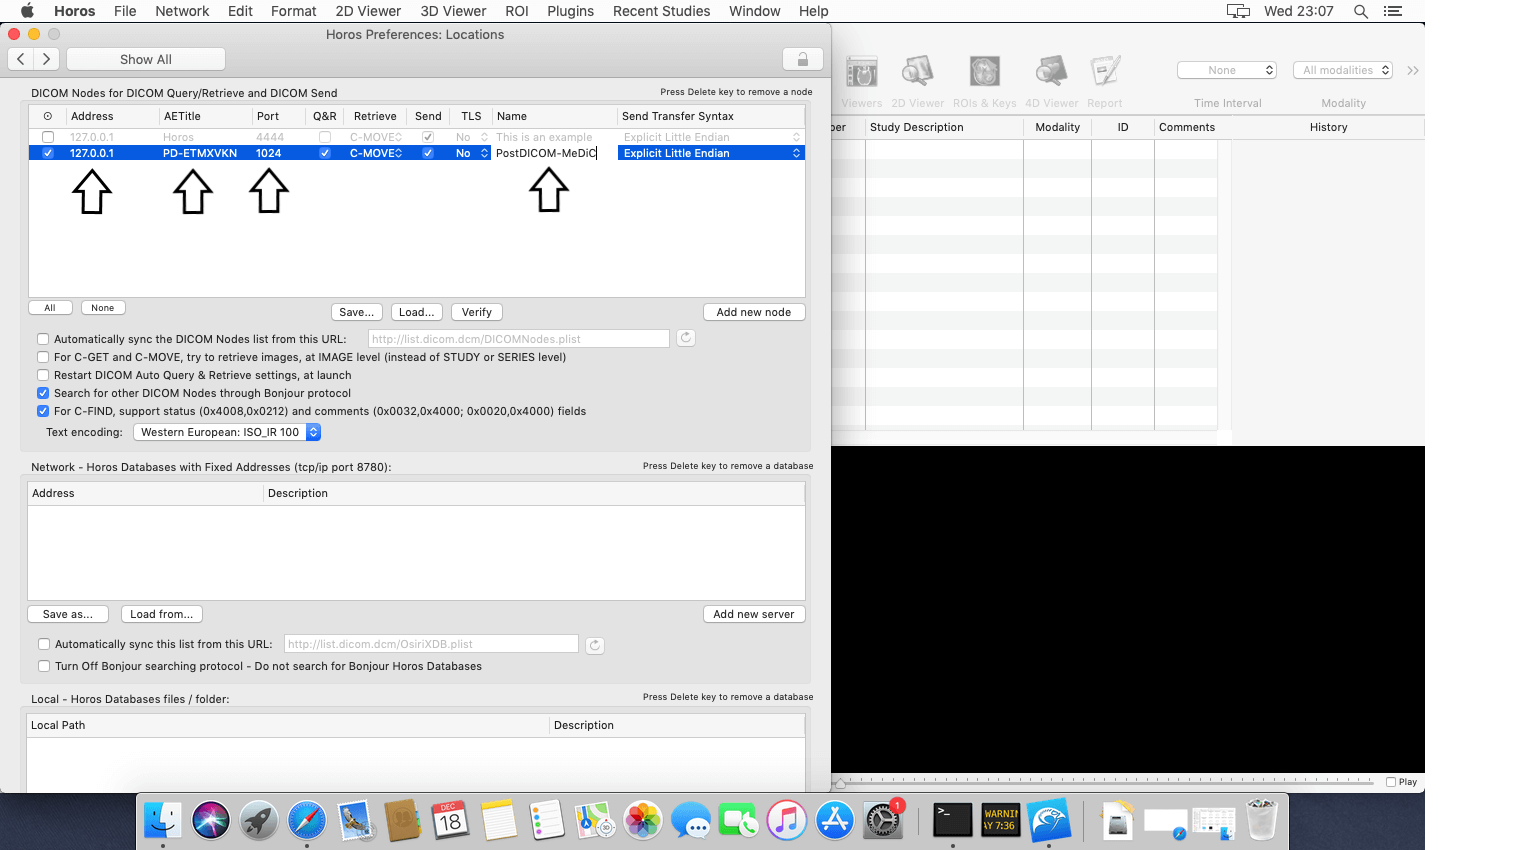
Task: Expand the All modalities dropdown
Action: coord(1342,70)
